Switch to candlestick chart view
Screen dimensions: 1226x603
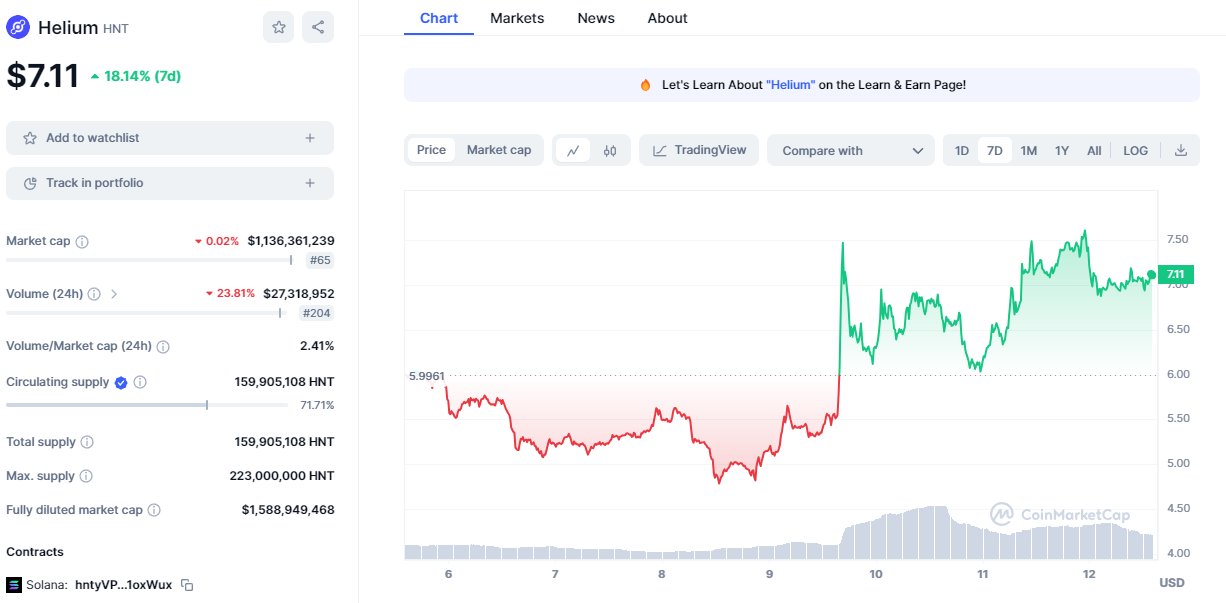pos(610,151)
